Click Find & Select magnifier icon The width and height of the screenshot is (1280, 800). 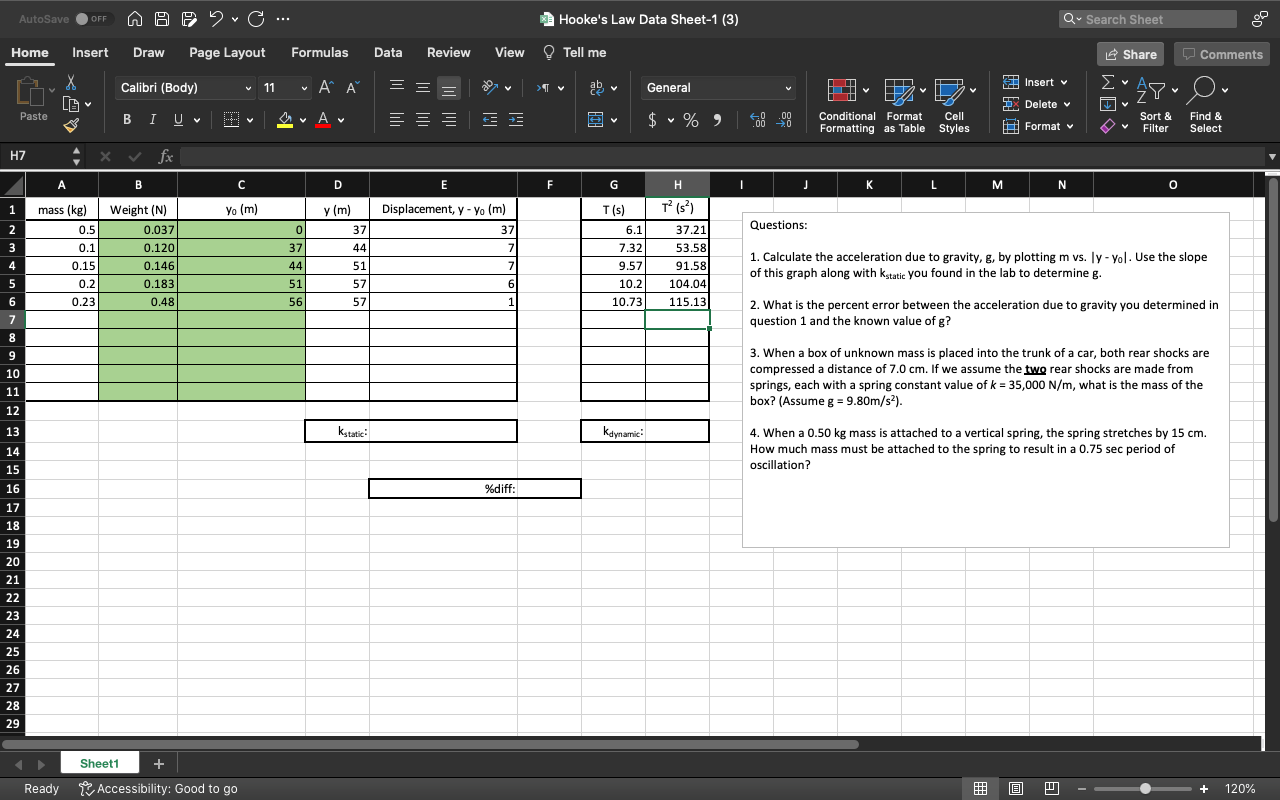click(x=1205, y=90)
